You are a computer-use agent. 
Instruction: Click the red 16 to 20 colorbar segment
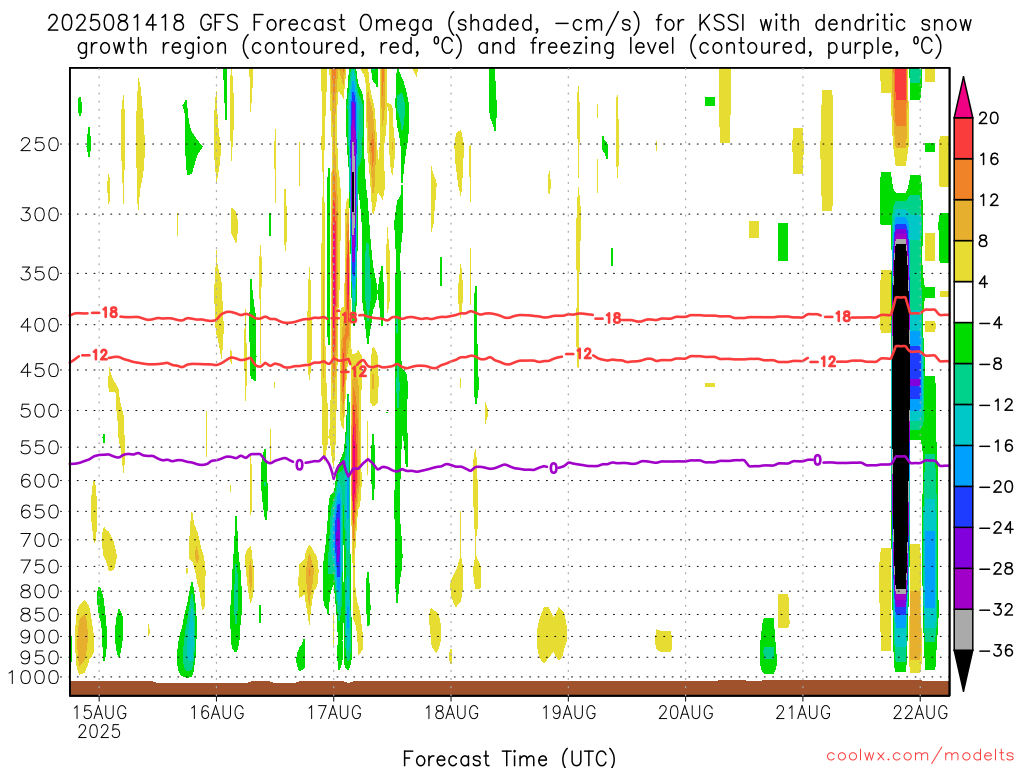(x=963, y=138)
